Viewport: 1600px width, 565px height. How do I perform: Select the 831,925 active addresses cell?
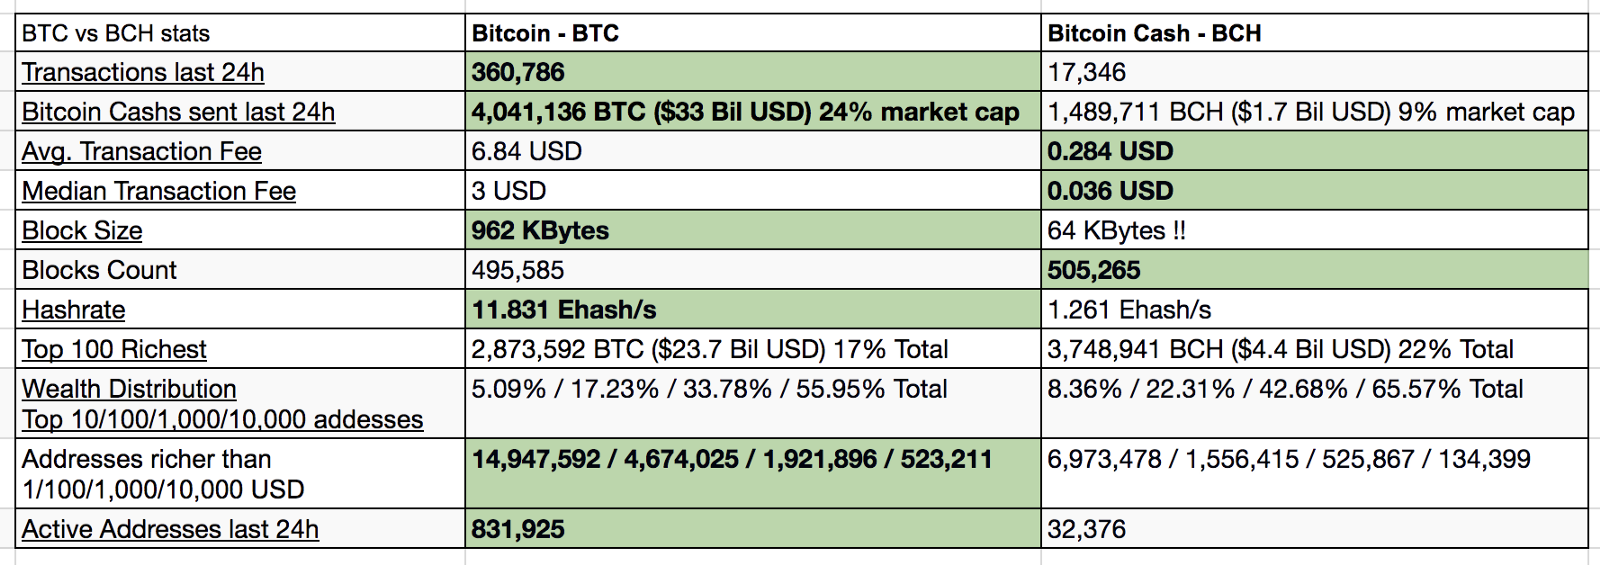coord(752,529)
